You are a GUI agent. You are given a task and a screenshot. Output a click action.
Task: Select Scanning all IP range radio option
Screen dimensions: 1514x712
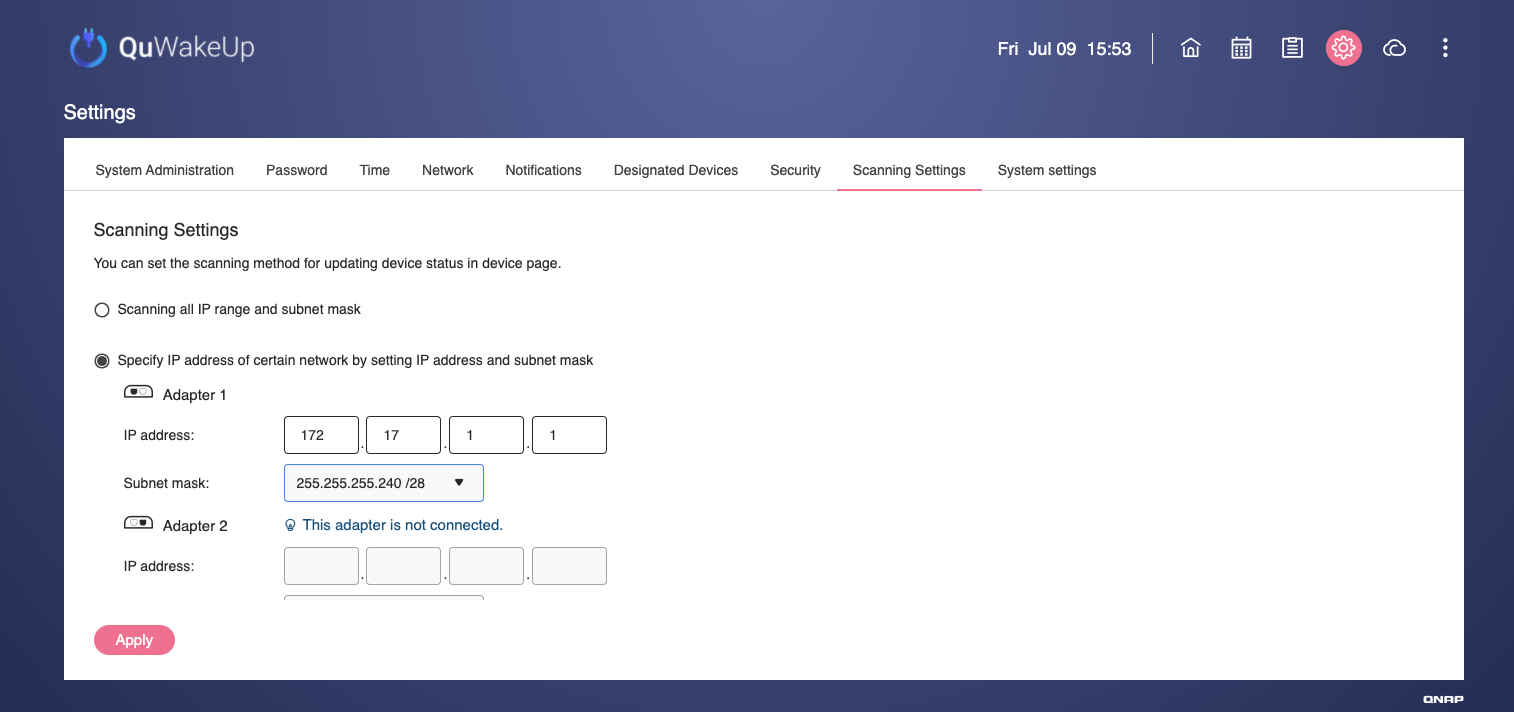101,310
